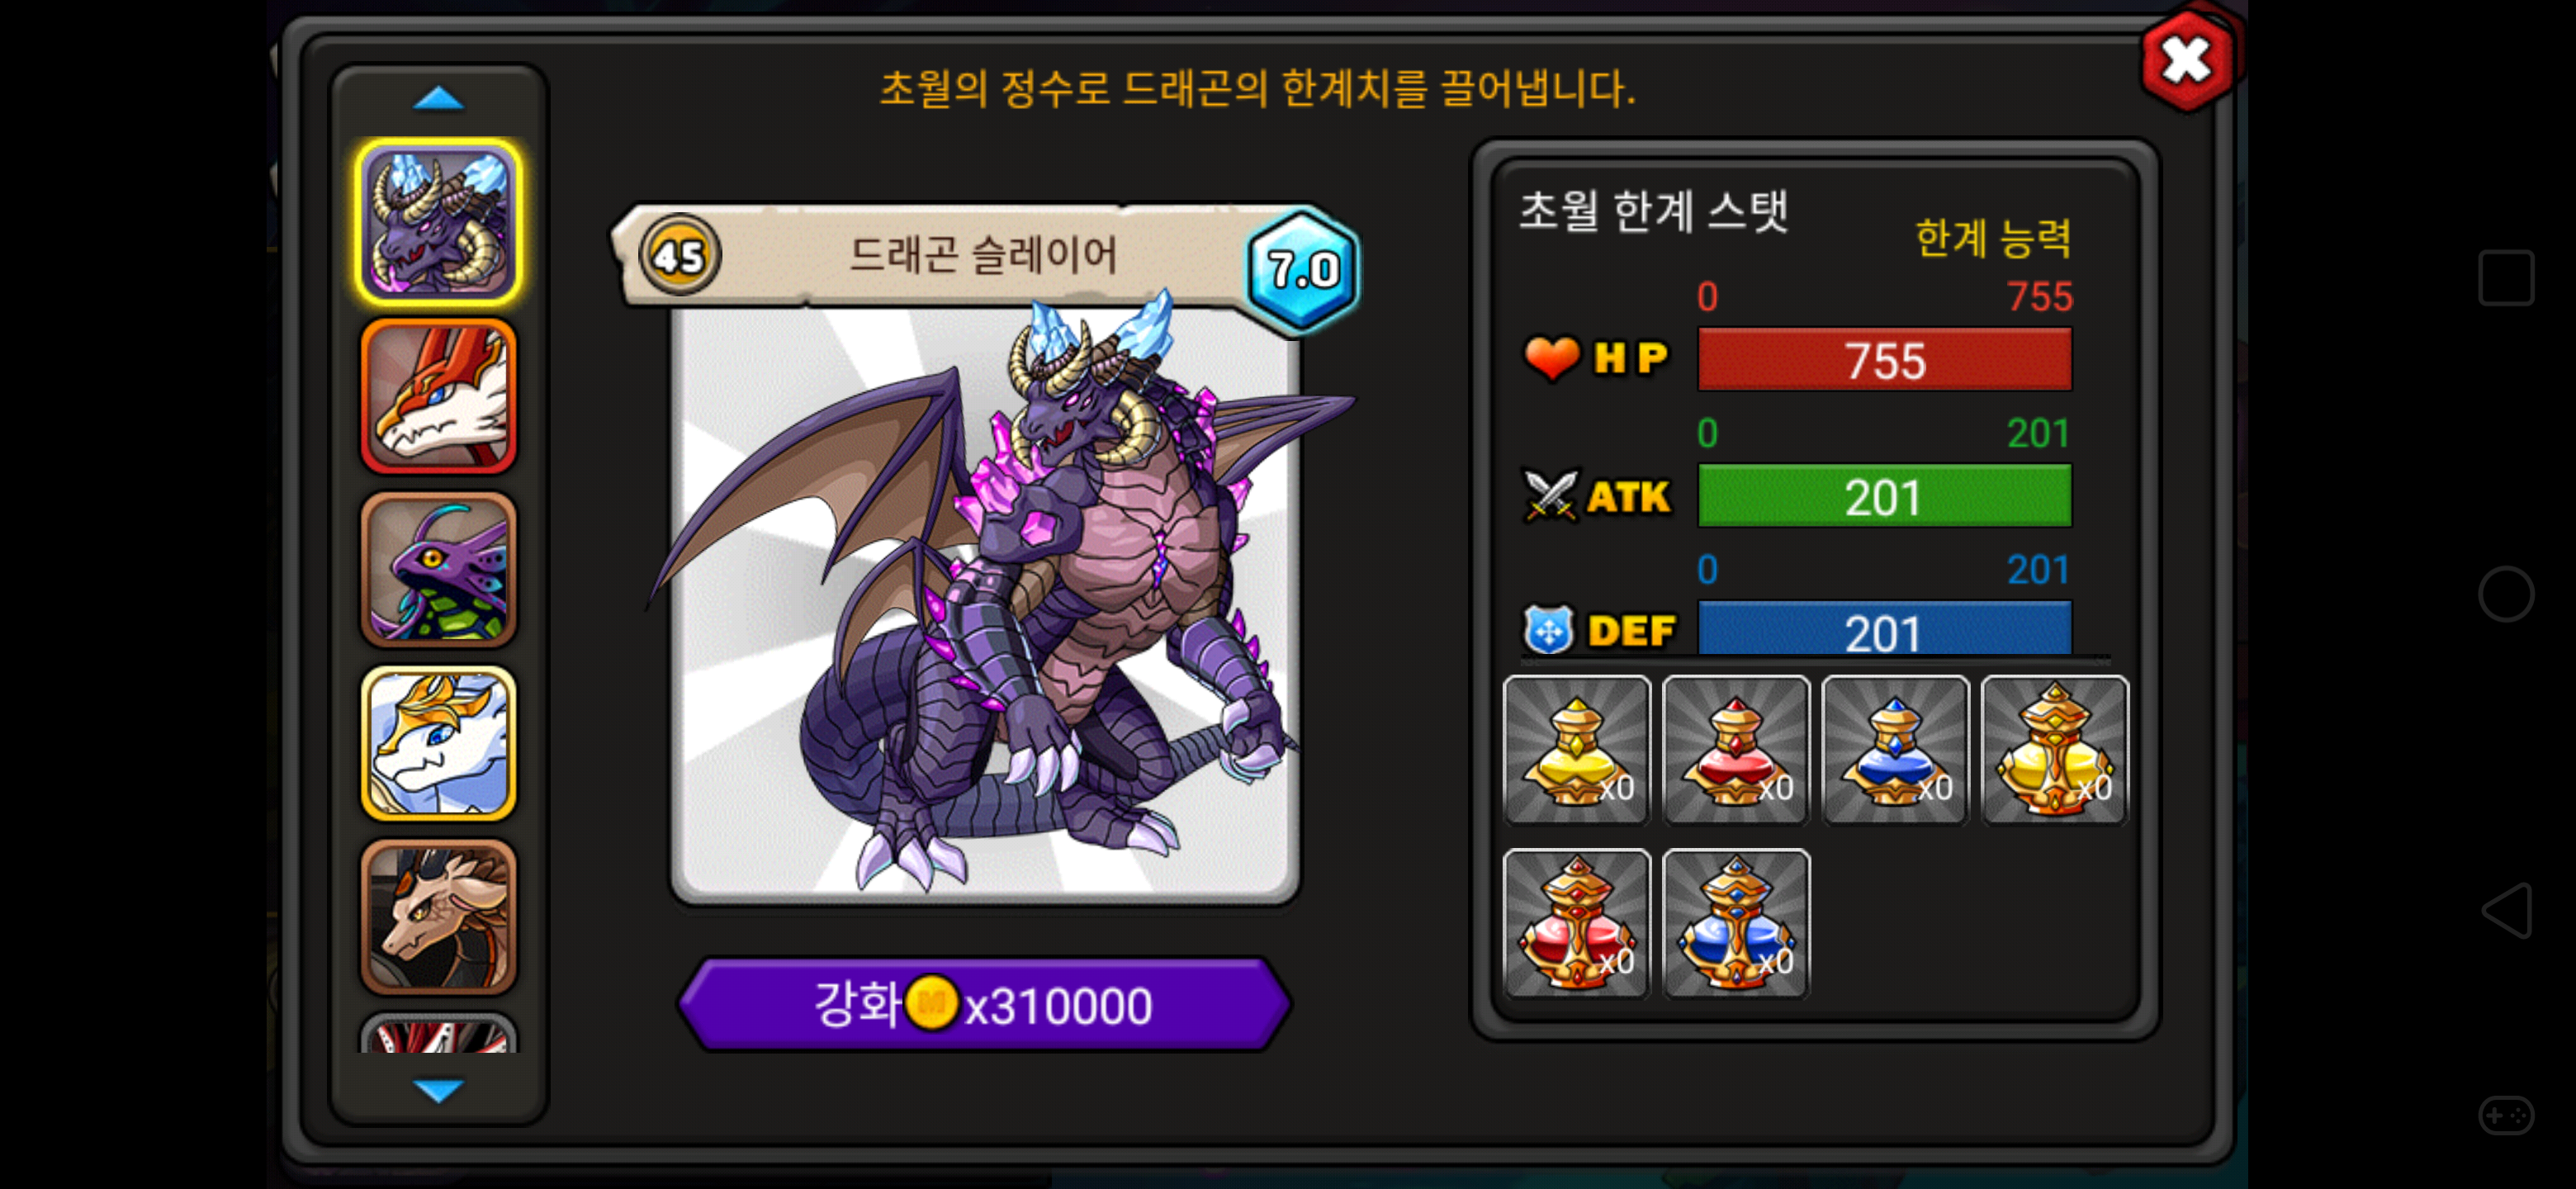2576x1189 pixels.
Task: Select the purple horned dragon portrait
Action: tap(438, 221)
